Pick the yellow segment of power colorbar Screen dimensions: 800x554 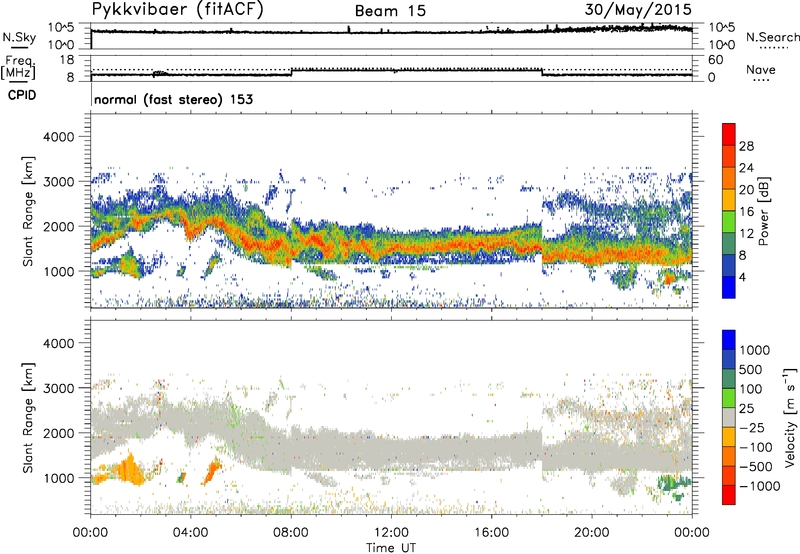pos(729,200)
